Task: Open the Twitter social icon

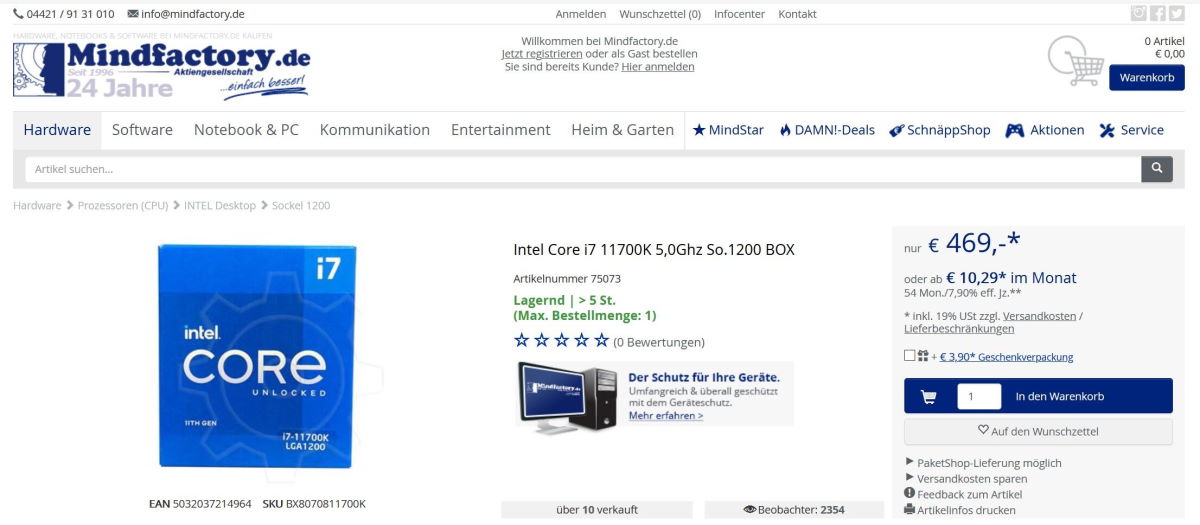Action: (x=1177, y=13)
